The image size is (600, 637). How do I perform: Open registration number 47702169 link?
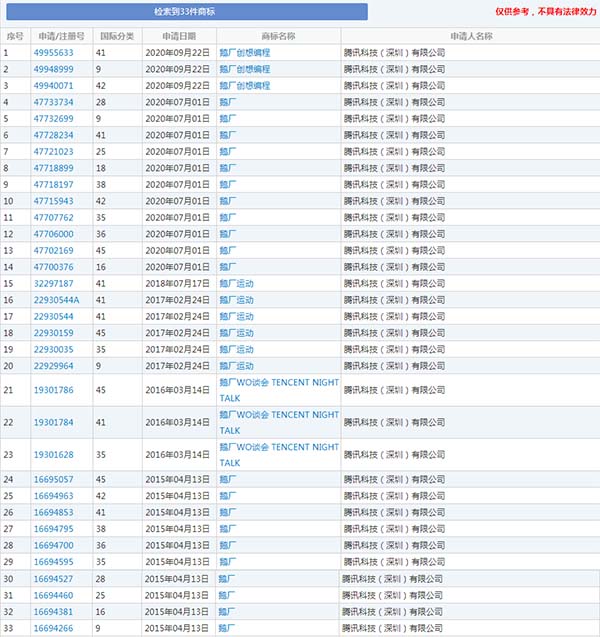[x=53, y=251]
